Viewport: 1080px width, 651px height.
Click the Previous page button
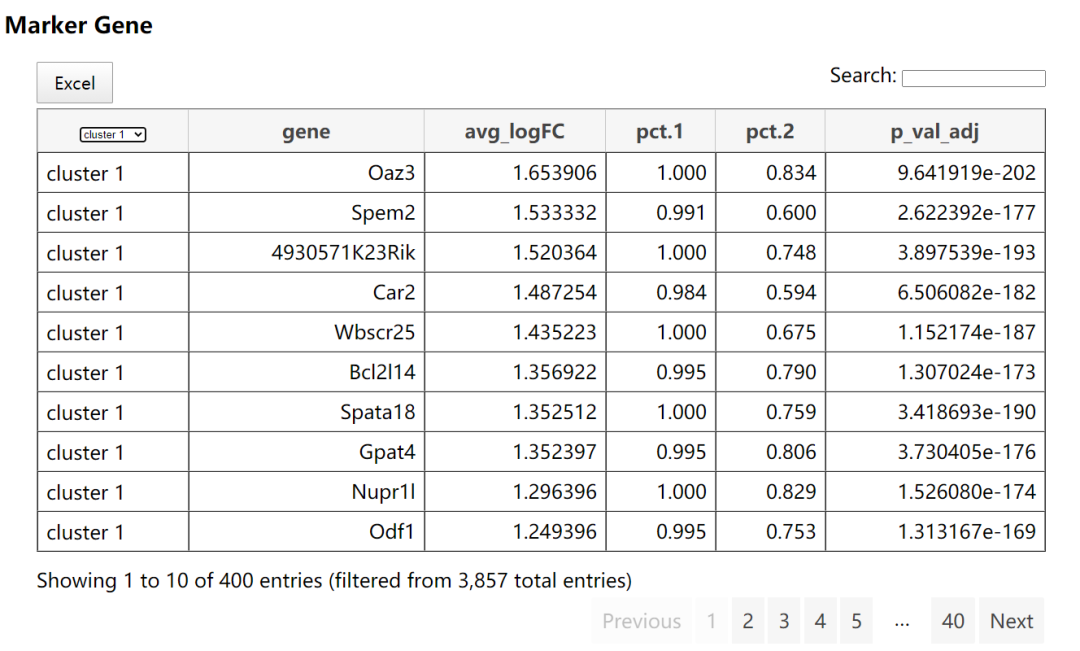[641, 621]
